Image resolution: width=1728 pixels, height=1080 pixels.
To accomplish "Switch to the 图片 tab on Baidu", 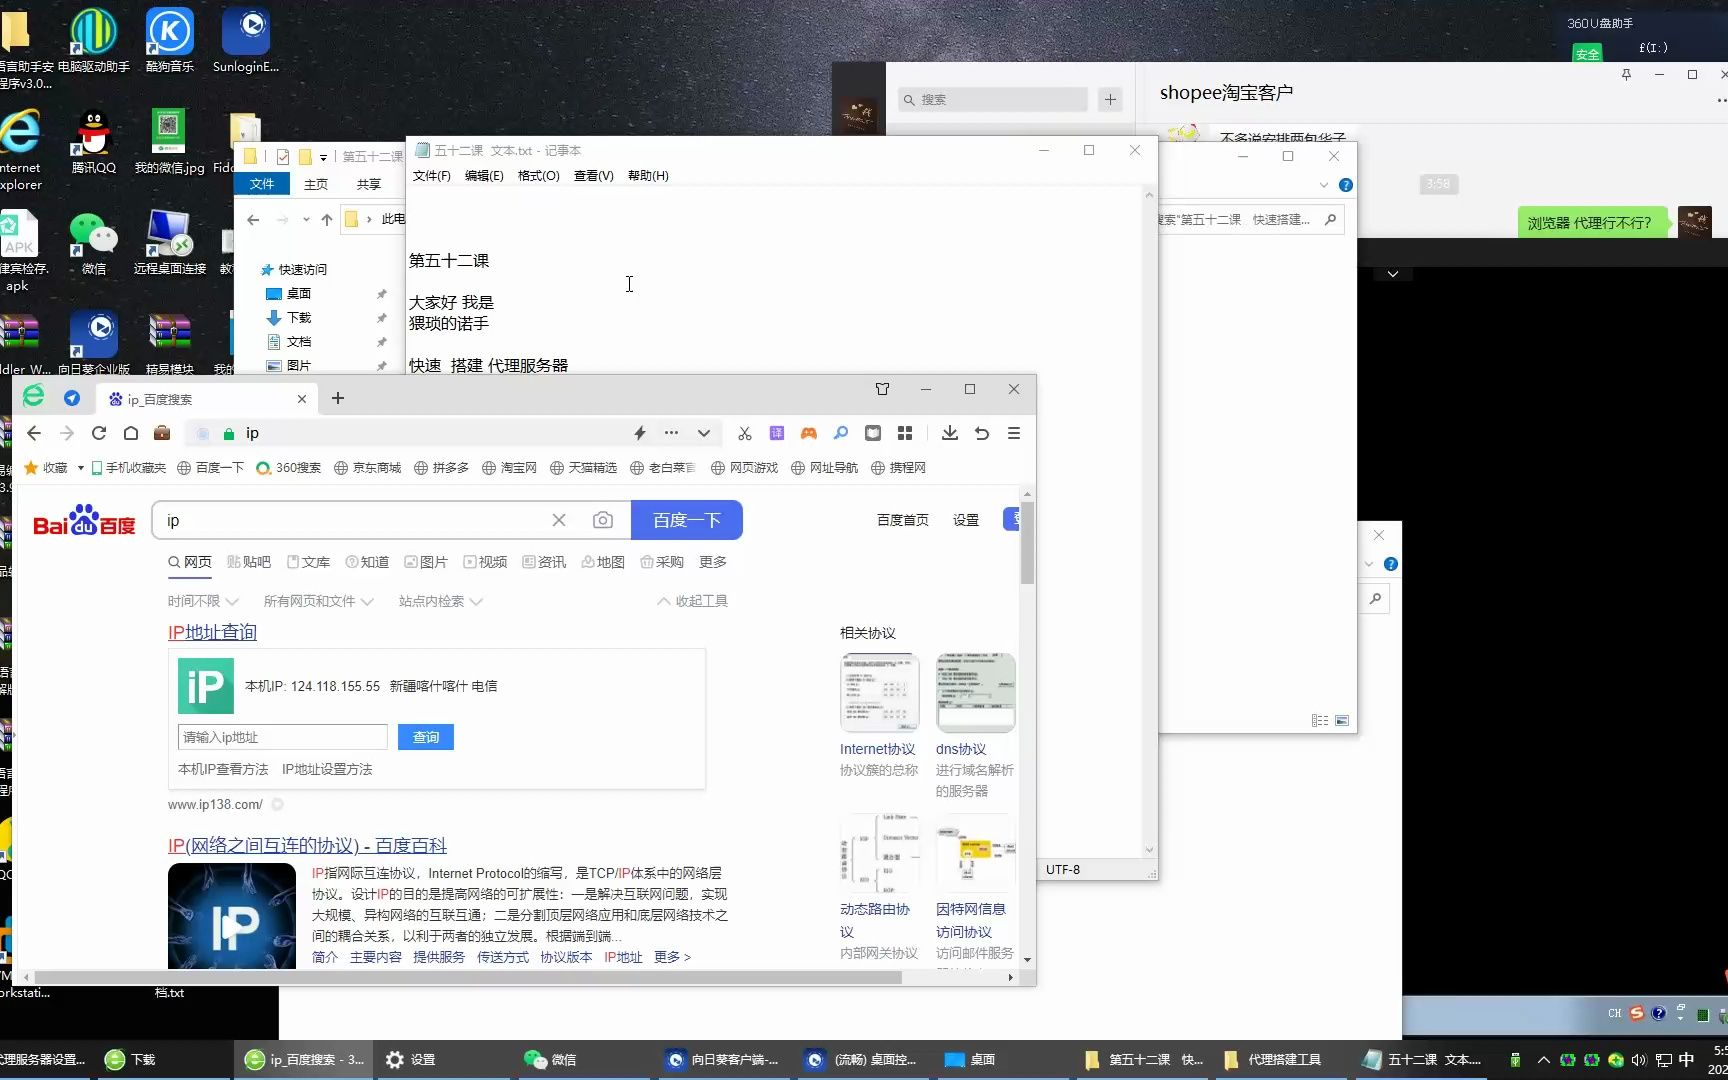I will point(426,562).
